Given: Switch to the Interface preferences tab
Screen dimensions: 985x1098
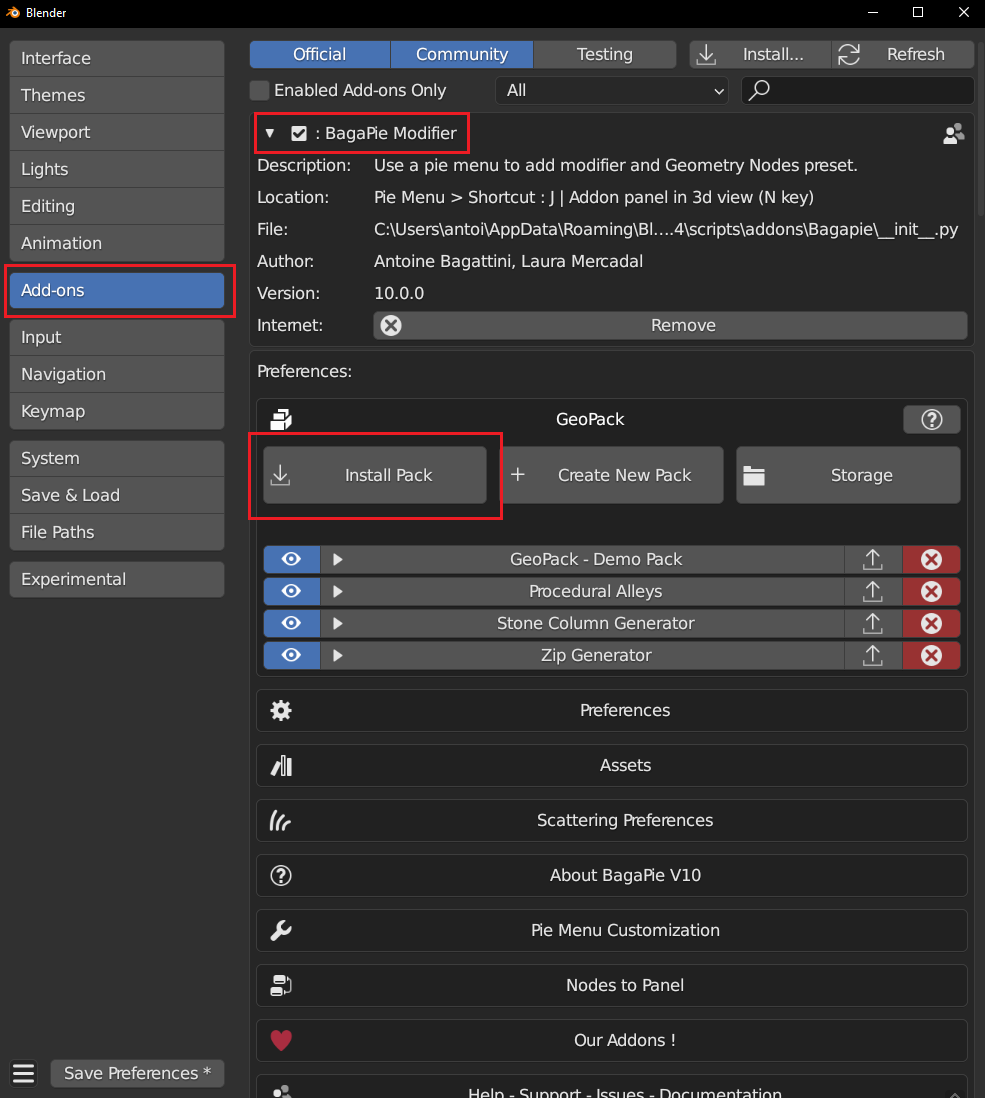Looking at the screenshot, I should pos(117,58).
